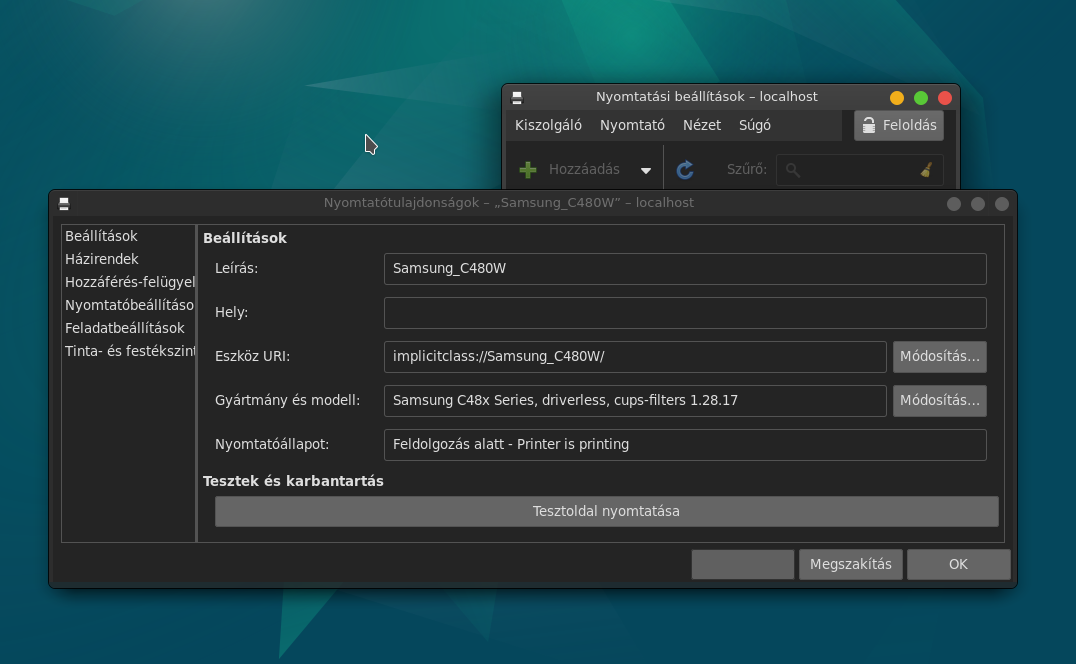Click the blue refresh icon in print settings
1076x664 pixels.
coord(685,170)
